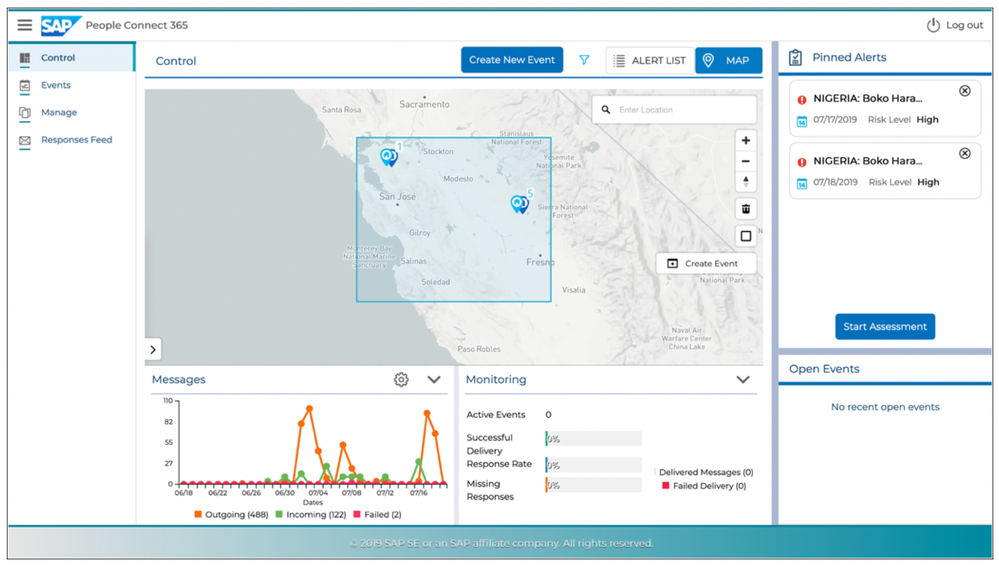Click 'Fresno' label on the map
The height and width of the screenshot is (567, 999).
click(x=540, y=262)
